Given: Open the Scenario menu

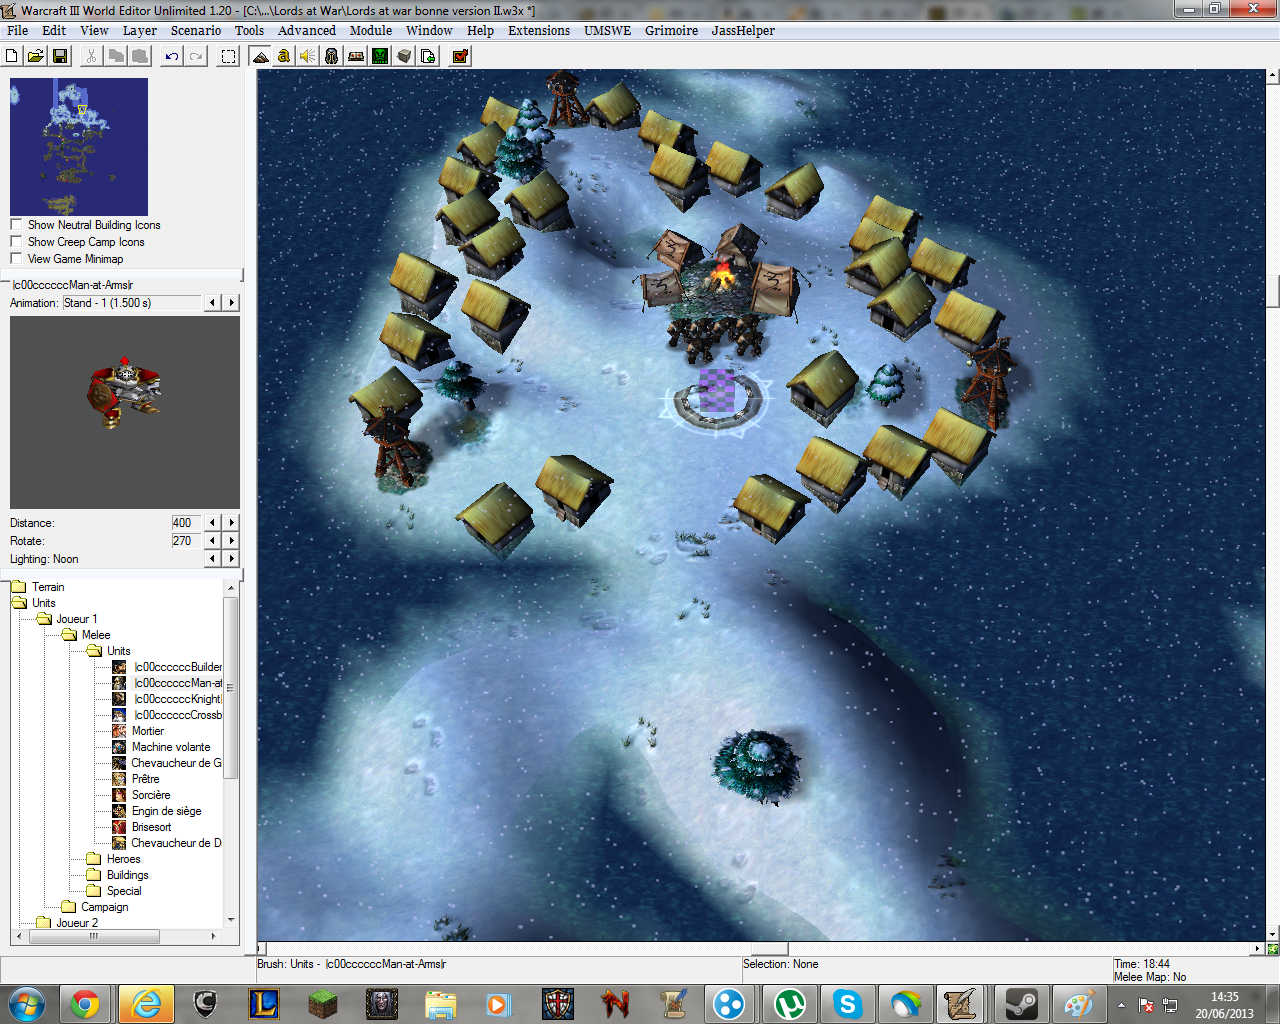Looking at the screenshot, I should [196, 30].
